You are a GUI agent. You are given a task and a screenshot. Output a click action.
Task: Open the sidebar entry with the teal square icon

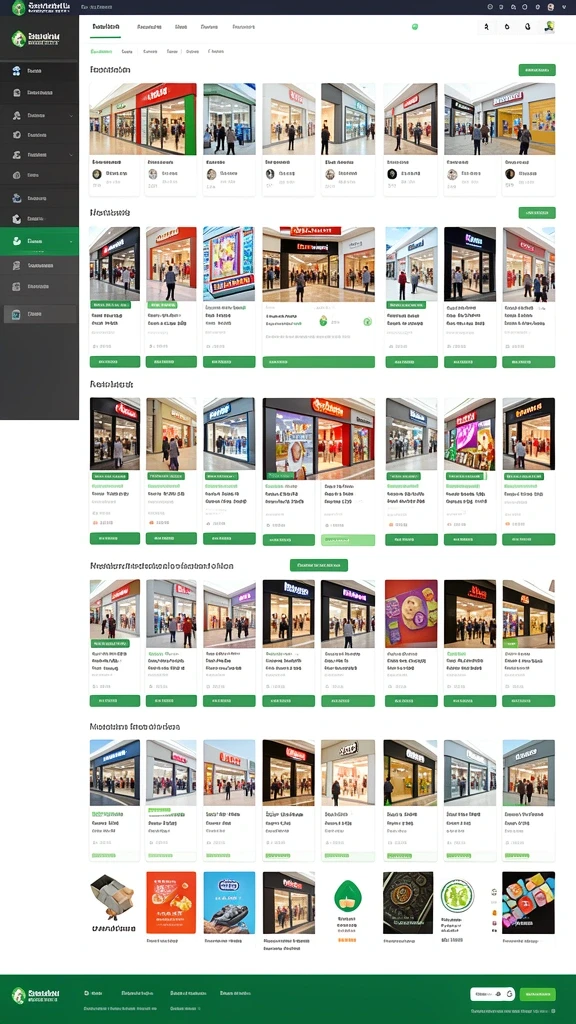[39, 314]
